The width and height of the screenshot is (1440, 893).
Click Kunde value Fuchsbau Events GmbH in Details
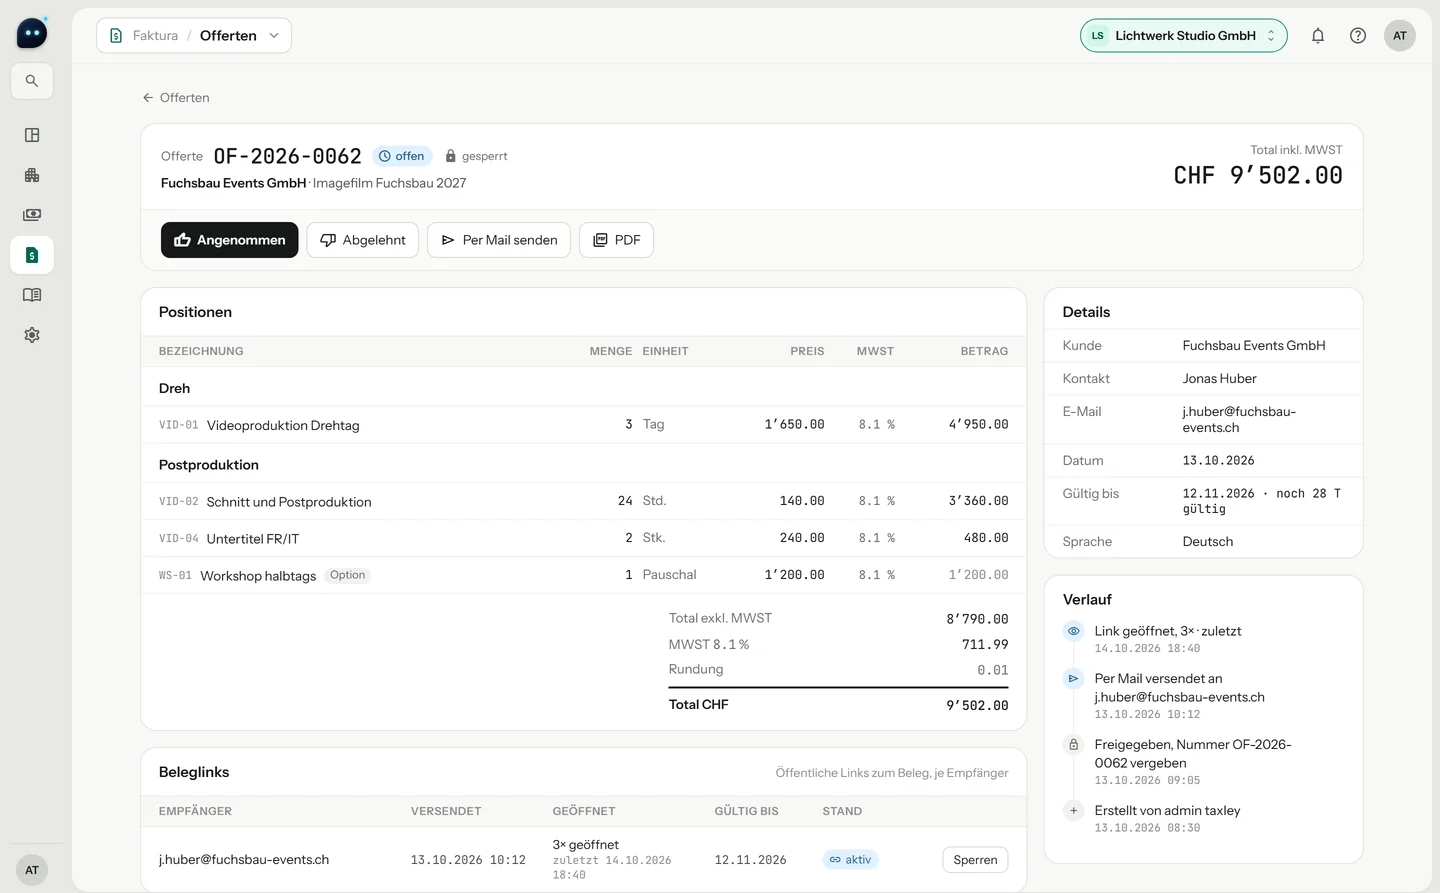(1254, 345)
